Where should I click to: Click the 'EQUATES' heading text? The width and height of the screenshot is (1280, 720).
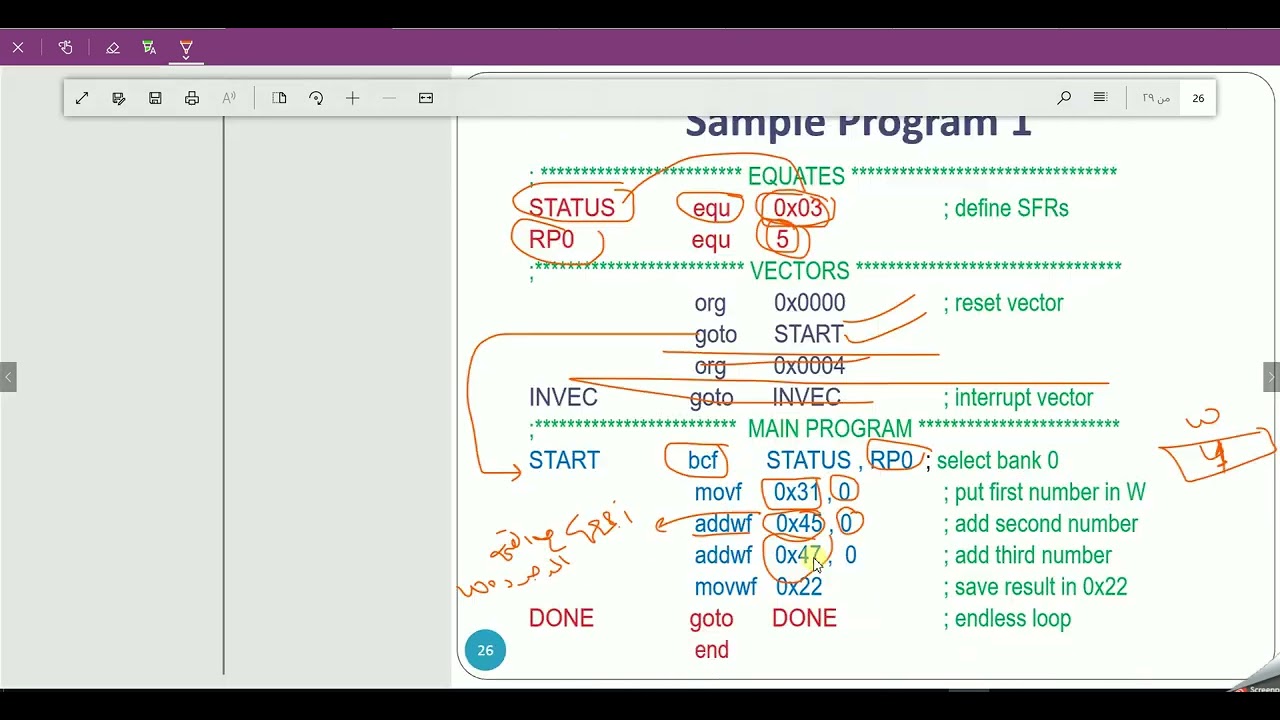coord(796,176)
